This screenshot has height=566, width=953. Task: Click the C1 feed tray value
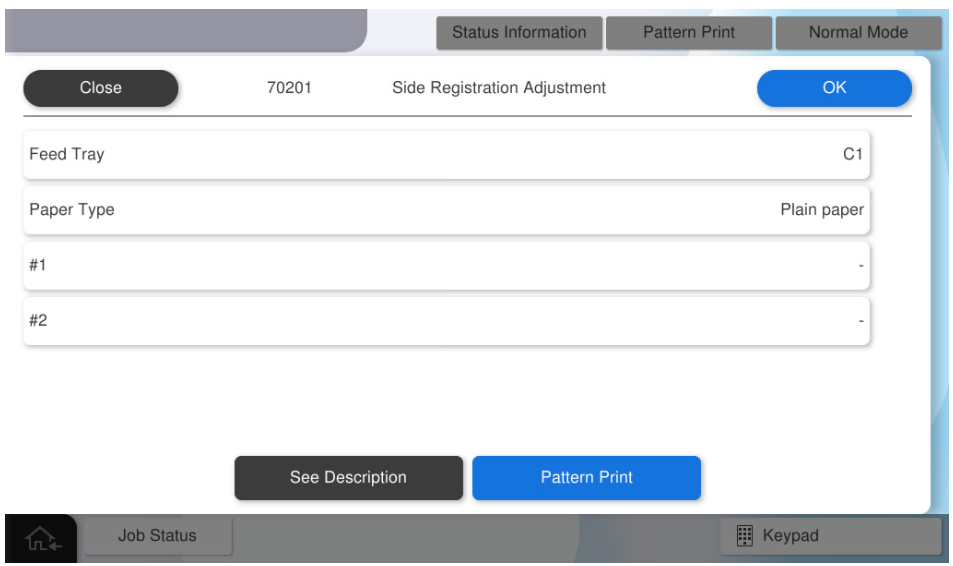click(x=852, y=155)
